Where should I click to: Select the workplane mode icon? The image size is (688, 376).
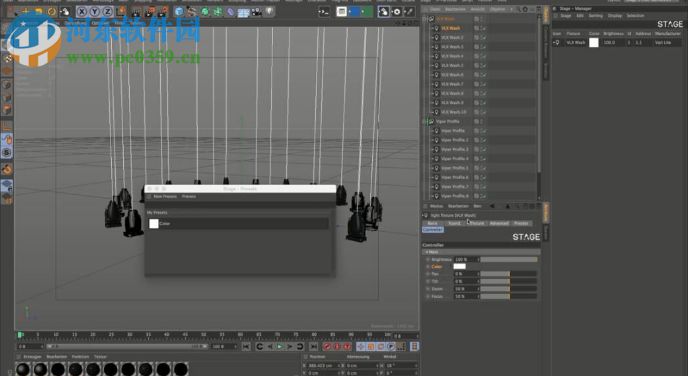click(x=7, y=186)
